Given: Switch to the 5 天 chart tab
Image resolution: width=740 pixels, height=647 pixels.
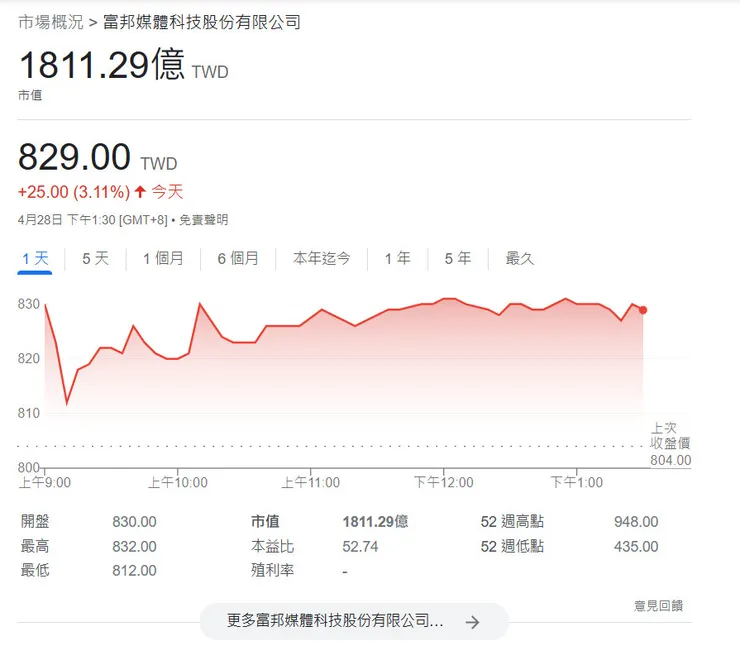Looking at the screenshot, I should point(95,258).
